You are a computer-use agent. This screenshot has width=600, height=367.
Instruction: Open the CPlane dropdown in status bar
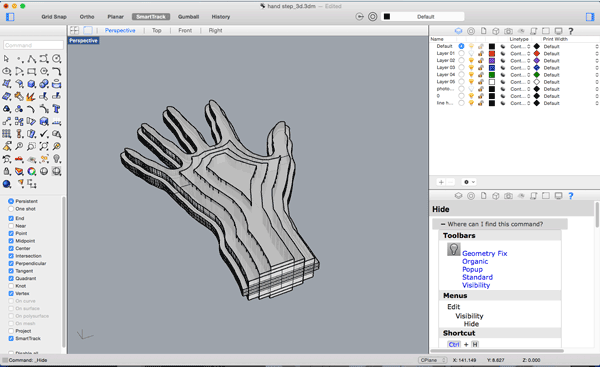433,360
